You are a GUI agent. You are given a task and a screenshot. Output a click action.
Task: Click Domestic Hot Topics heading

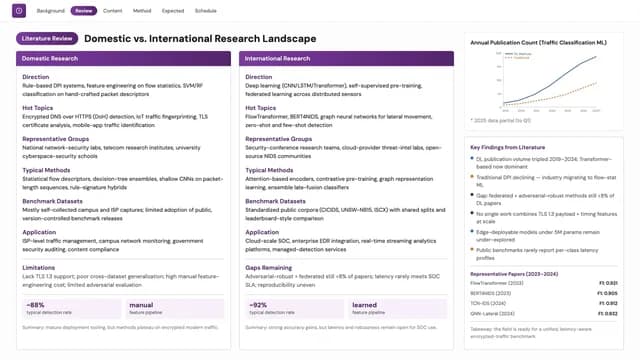38,108
